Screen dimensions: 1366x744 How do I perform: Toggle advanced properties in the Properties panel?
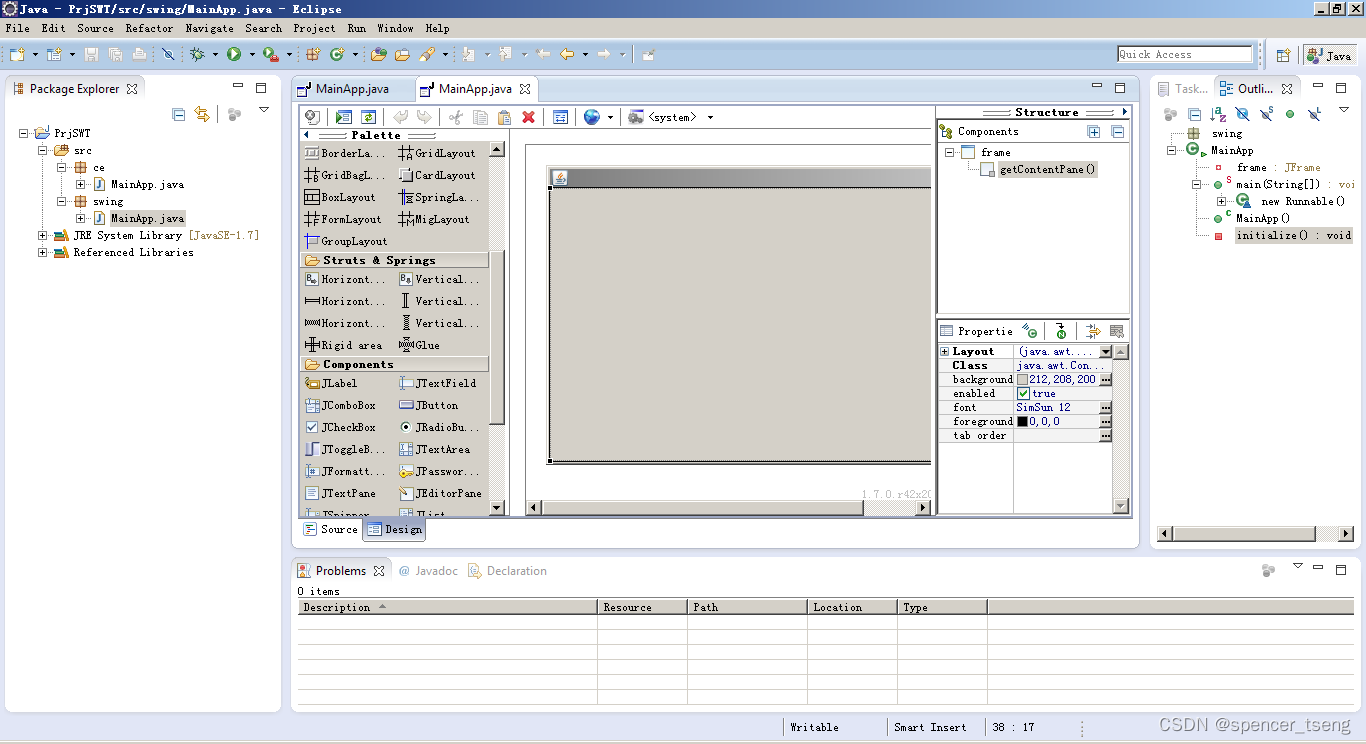tap(1093, 330)
